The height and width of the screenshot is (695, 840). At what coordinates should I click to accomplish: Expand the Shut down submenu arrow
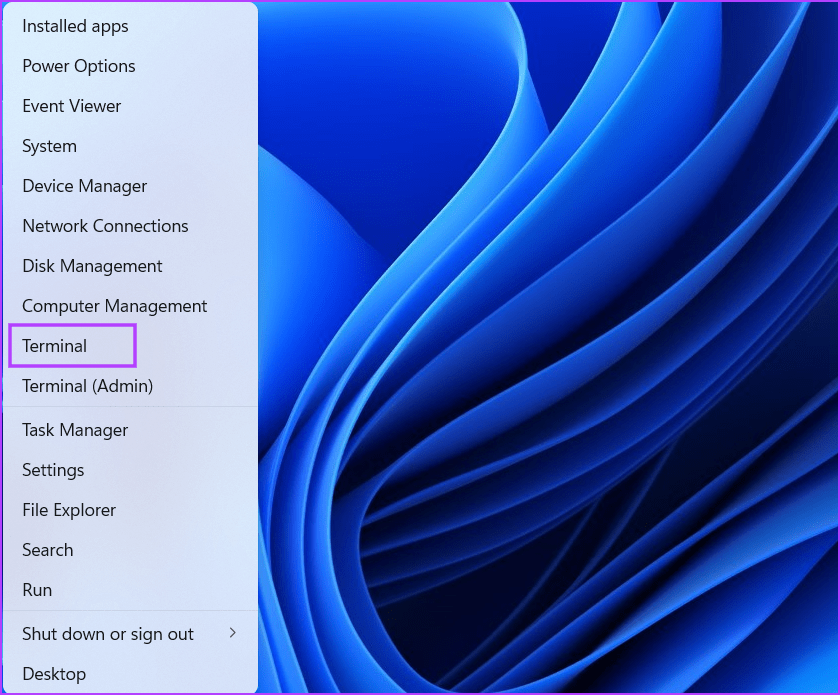(x=233, y=634)
